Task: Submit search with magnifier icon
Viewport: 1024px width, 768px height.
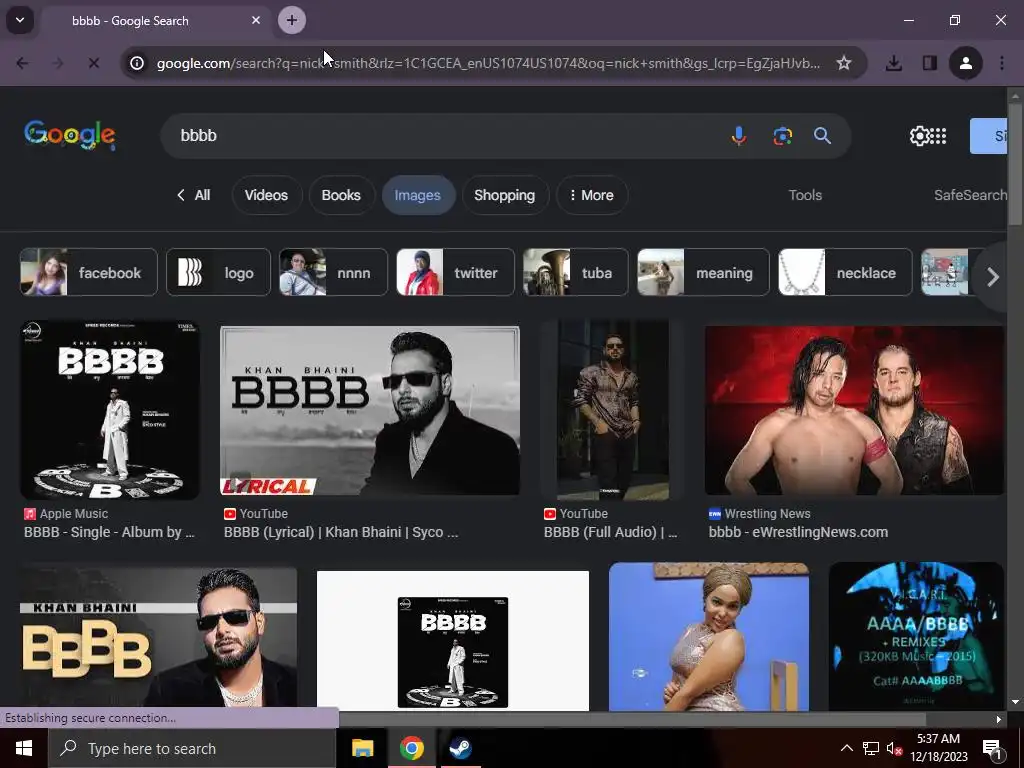Action: pyautogui.click(x=822, y=136)
